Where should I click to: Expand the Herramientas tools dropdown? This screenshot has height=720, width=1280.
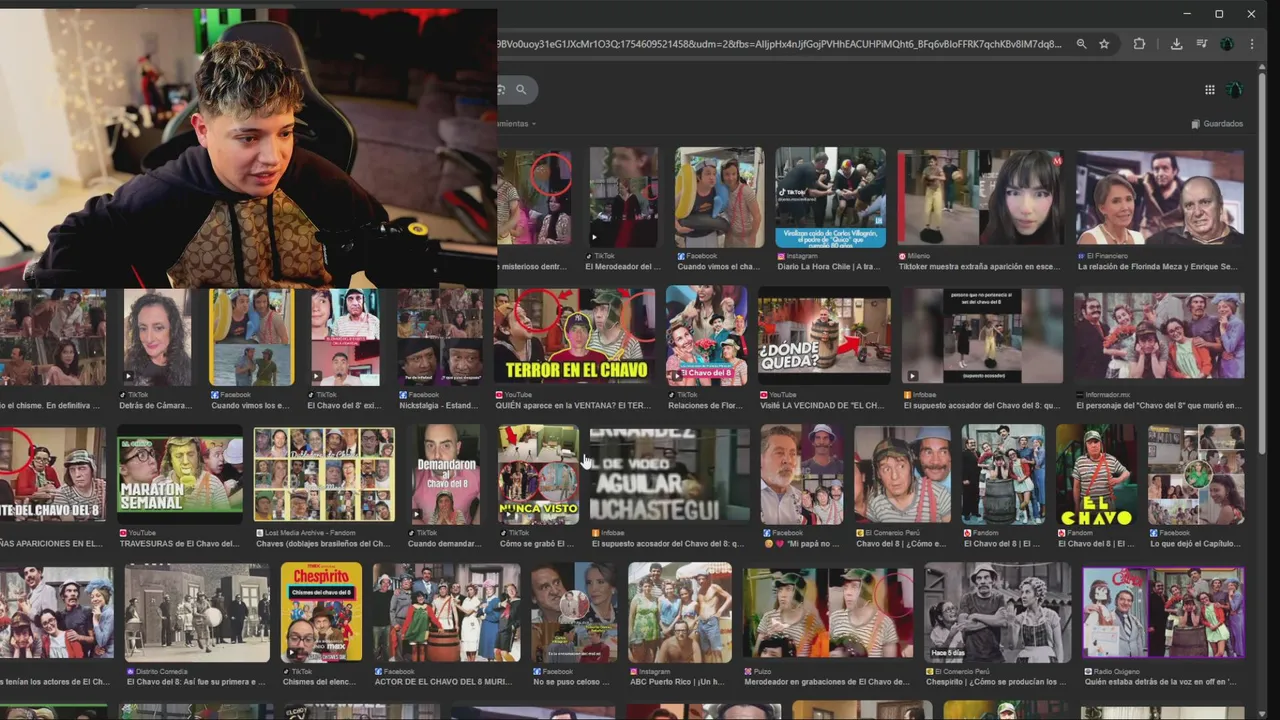(517, 124)
